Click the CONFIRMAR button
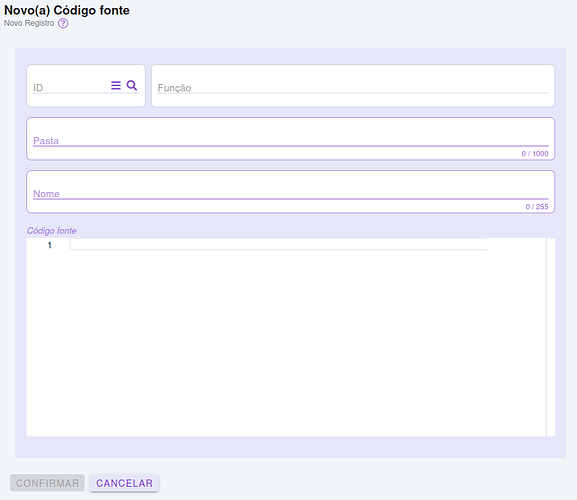Screen dimensions: 577x500 [47, 483]
